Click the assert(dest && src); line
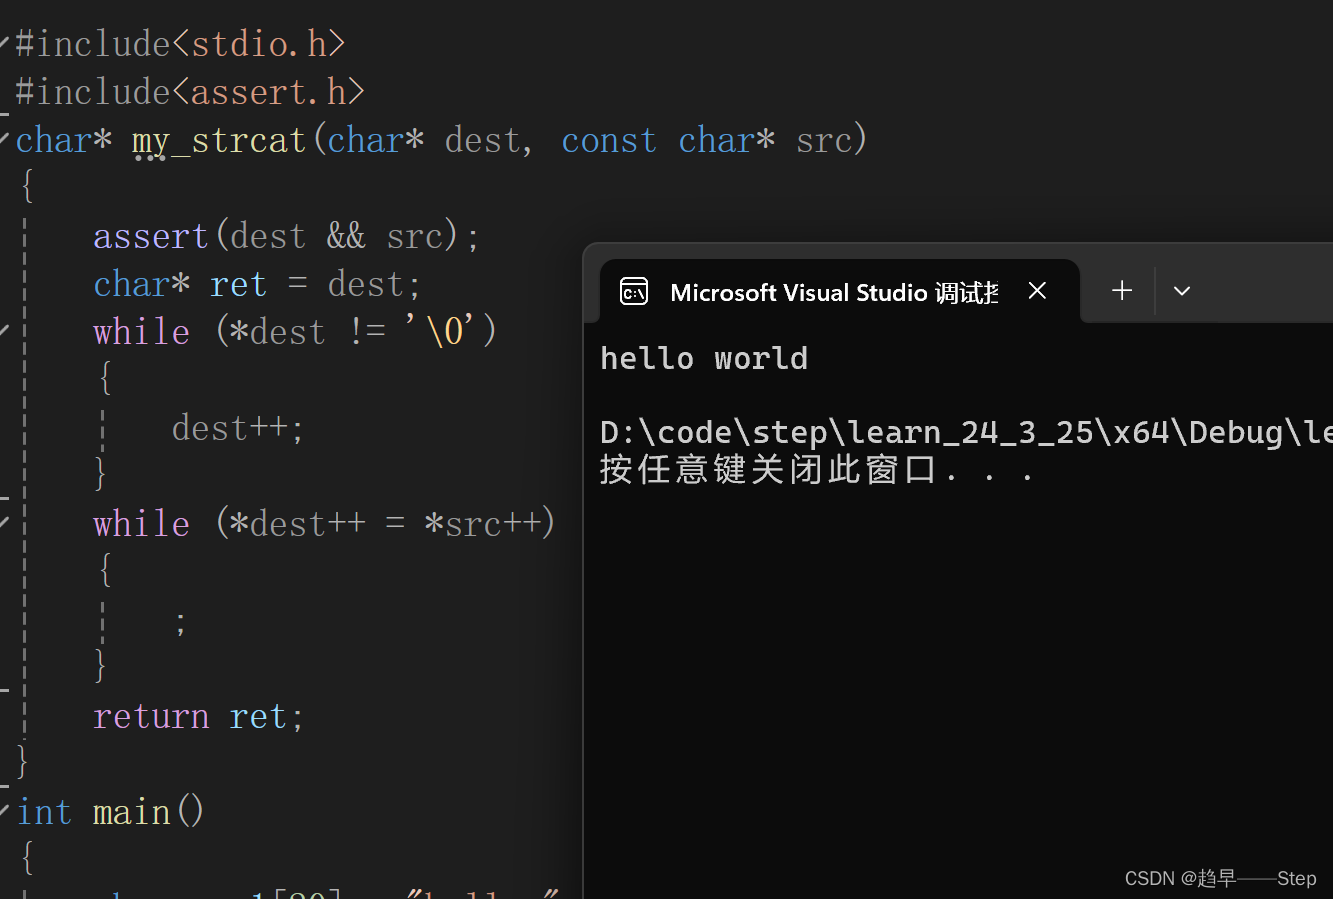Viewport: 1333px width, 899px height. coord(286,236)
